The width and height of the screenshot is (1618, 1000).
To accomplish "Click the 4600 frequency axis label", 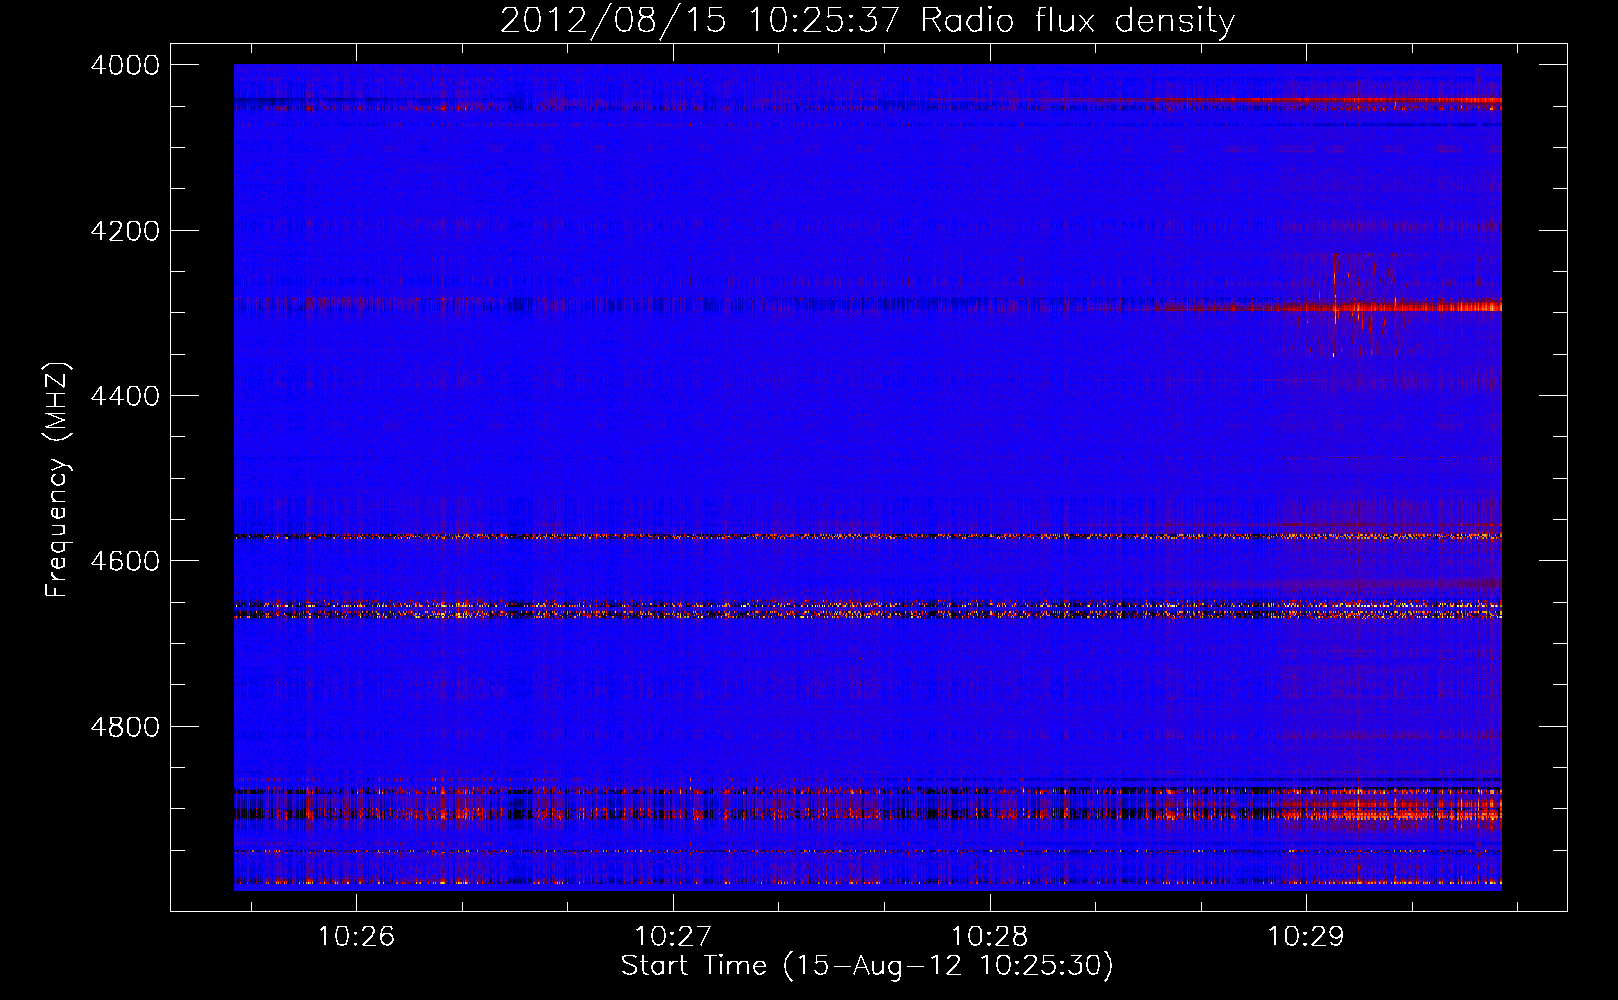I will click(124, 561).
